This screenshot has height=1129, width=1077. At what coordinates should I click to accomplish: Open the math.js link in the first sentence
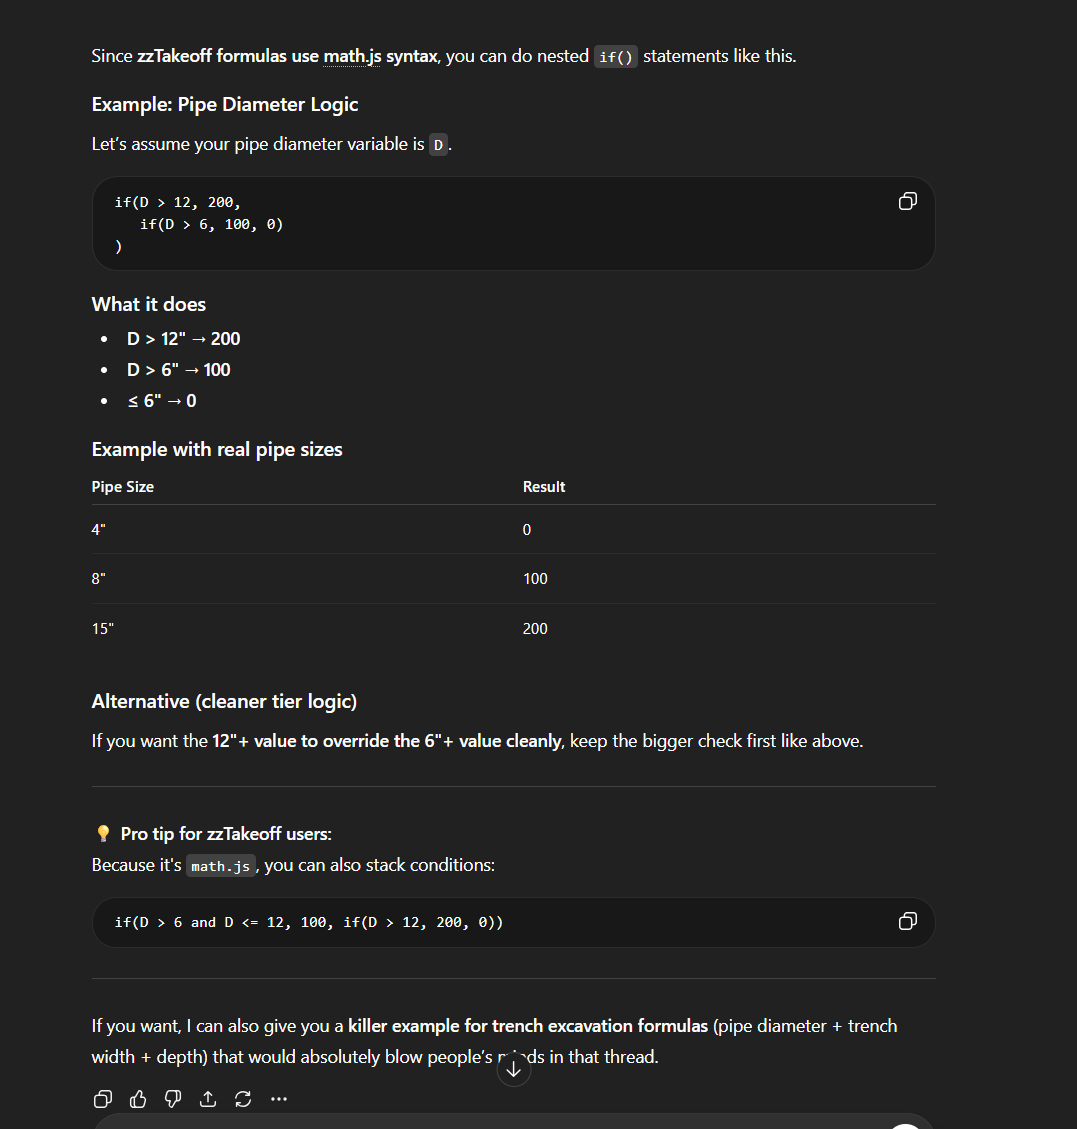[352, 56]
